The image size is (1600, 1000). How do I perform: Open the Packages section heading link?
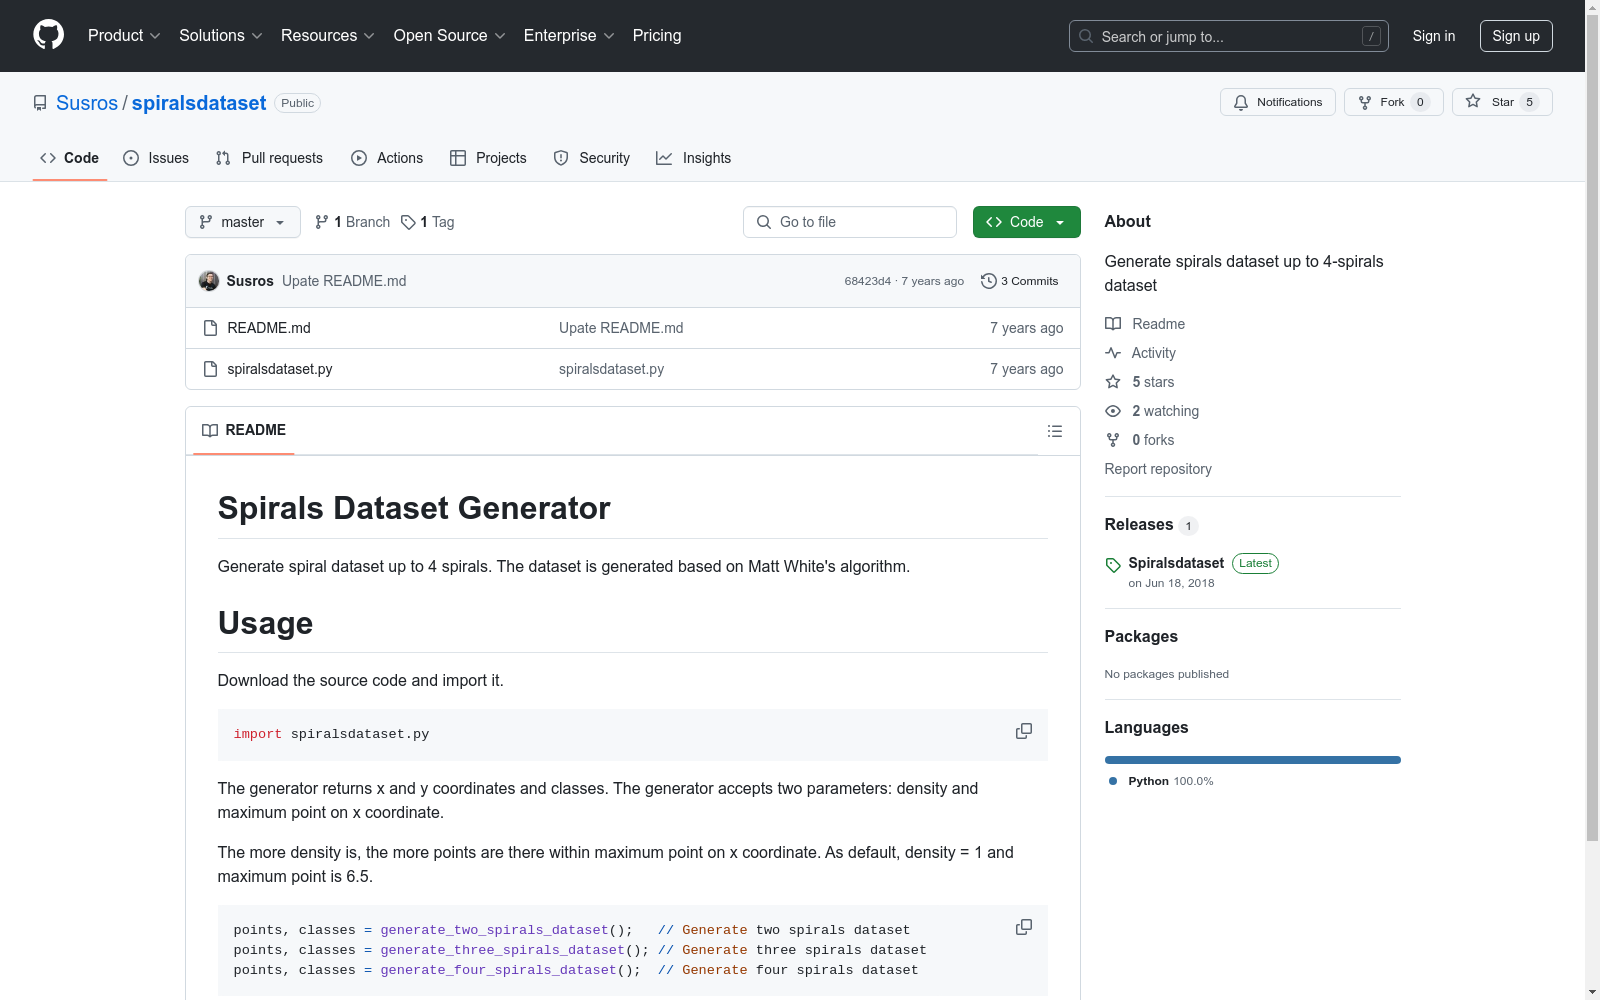point(1141,637)
